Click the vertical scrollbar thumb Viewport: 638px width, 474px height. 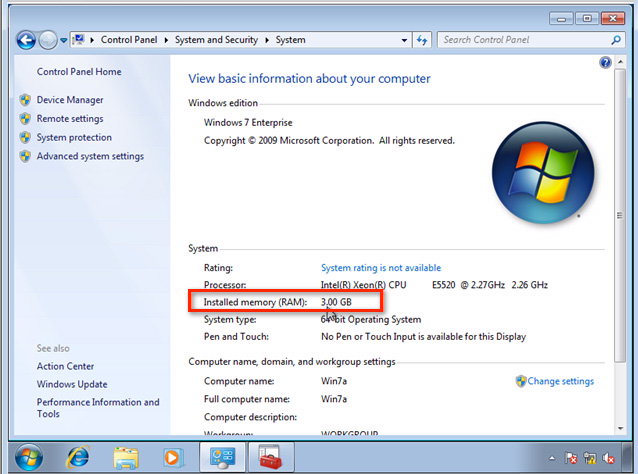click(620, 216)
